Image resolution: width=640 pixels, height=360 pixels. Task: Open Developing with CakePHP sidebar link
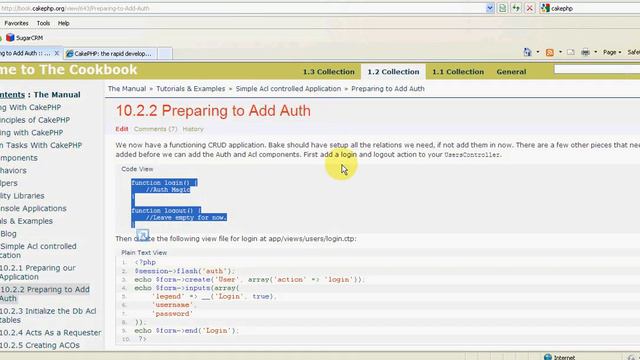point(31,133)
